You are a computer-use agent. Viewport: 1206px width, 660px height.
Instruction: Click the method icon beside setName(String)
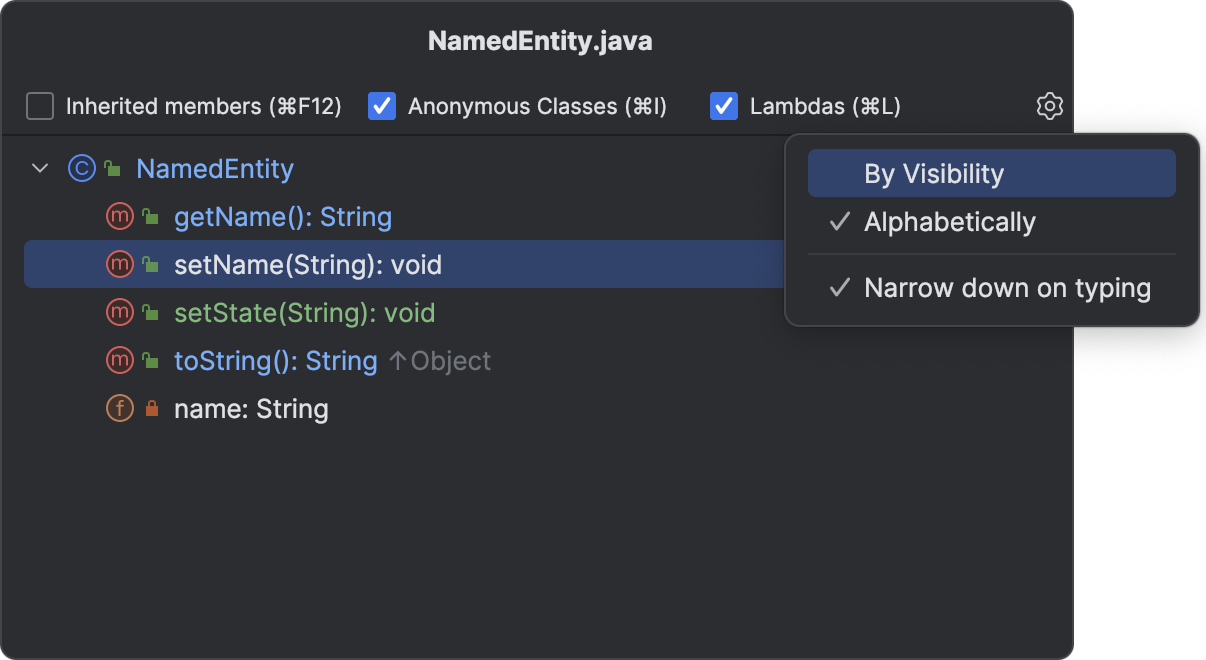119,264
